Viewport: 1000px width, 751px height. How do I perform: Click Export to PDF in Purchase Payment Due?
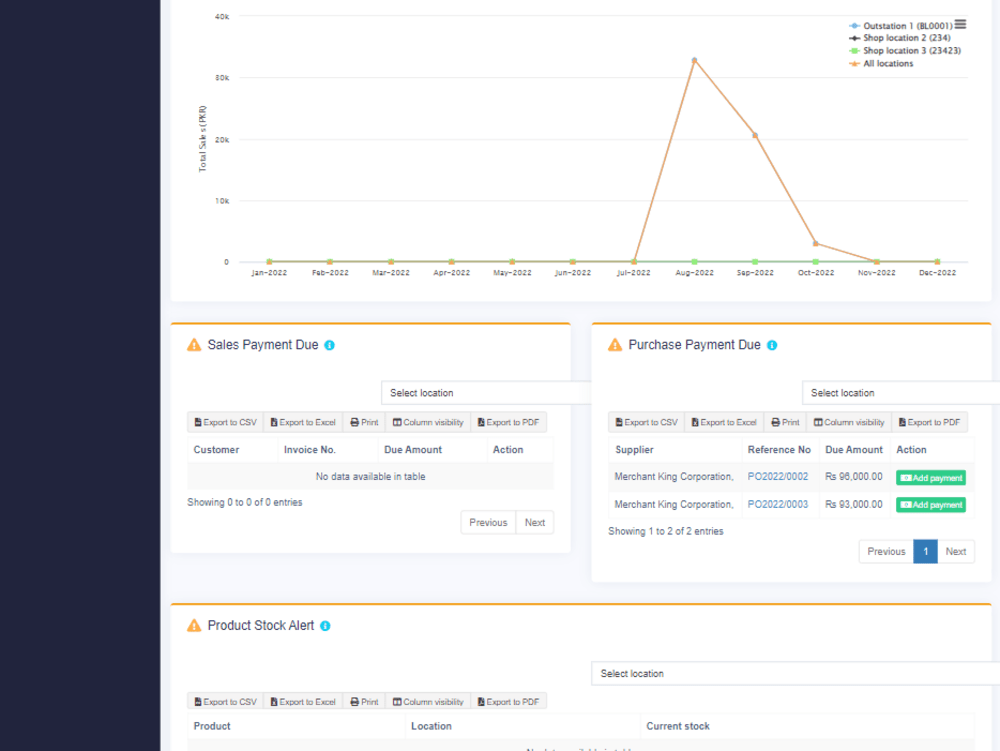[x=930, y=421]
